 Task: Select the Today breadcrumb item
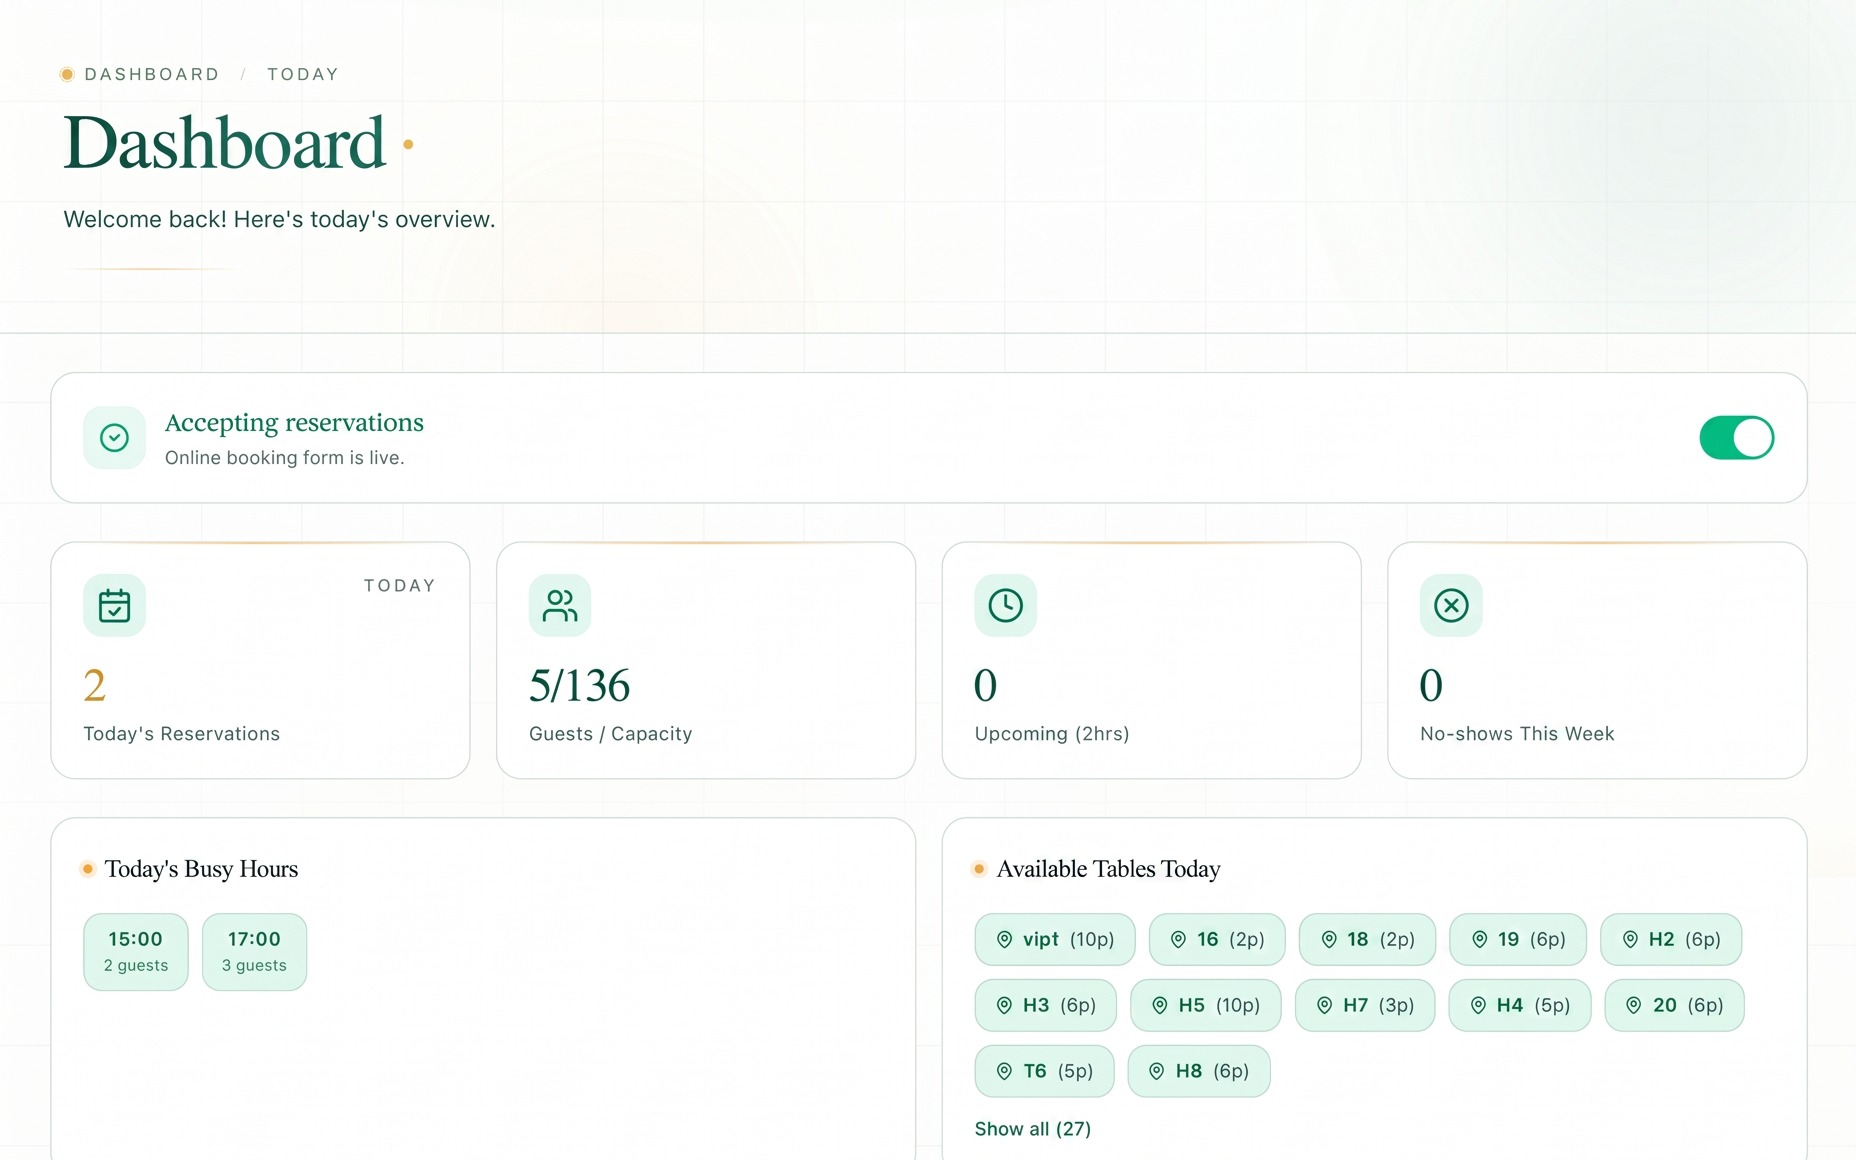[x=303, y=74]
